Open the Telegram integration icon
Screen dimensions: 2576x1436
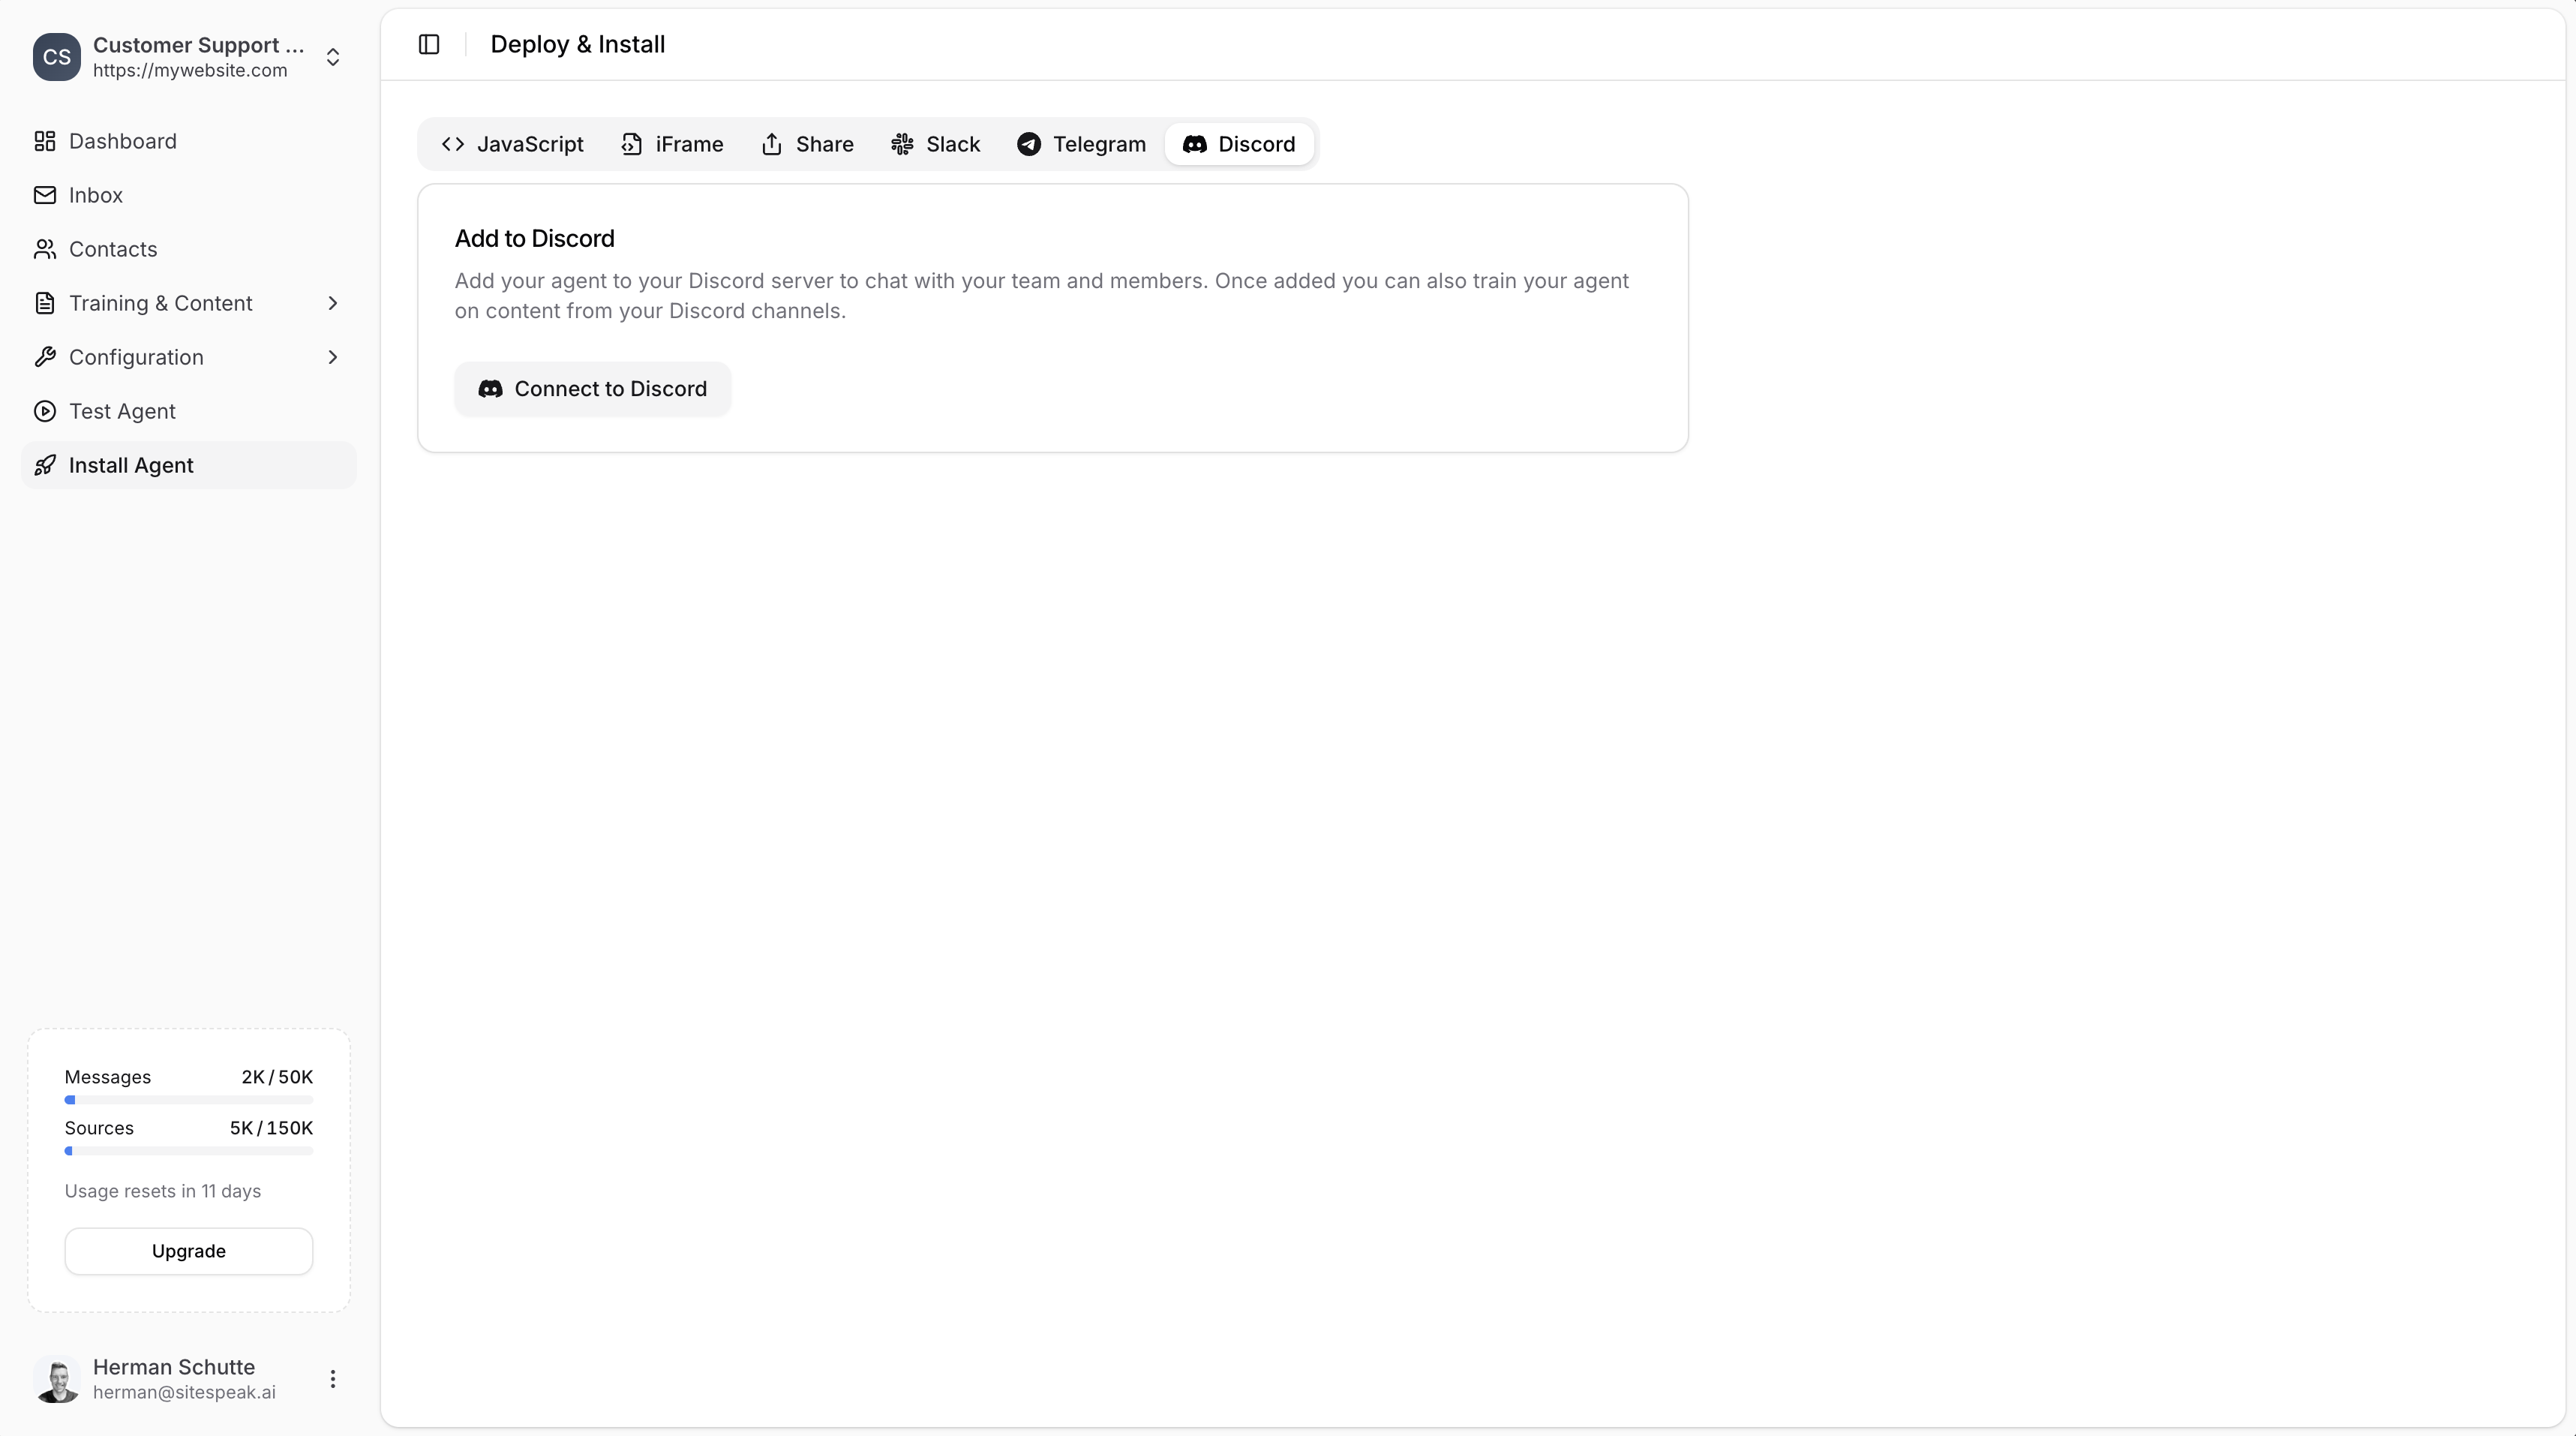[1028, 144]
